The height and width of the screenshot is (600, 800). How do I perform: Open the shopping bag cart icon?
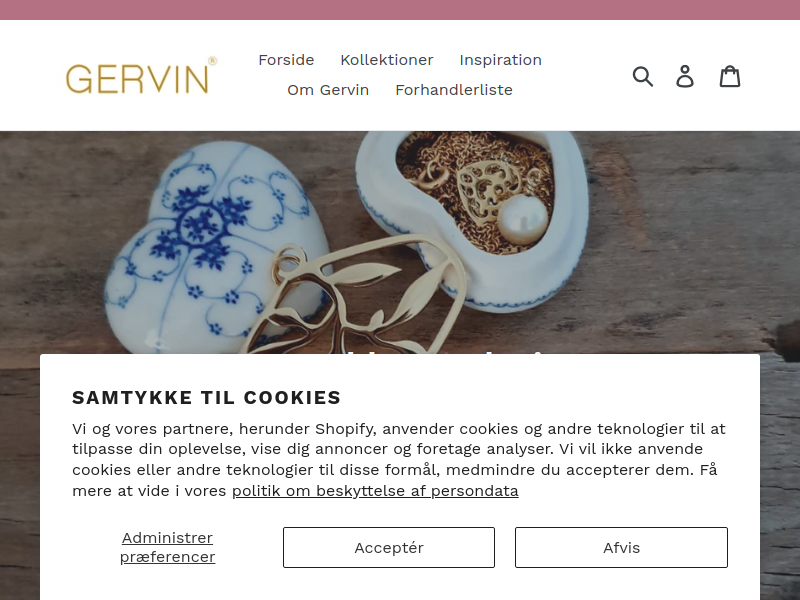point(730,77)
